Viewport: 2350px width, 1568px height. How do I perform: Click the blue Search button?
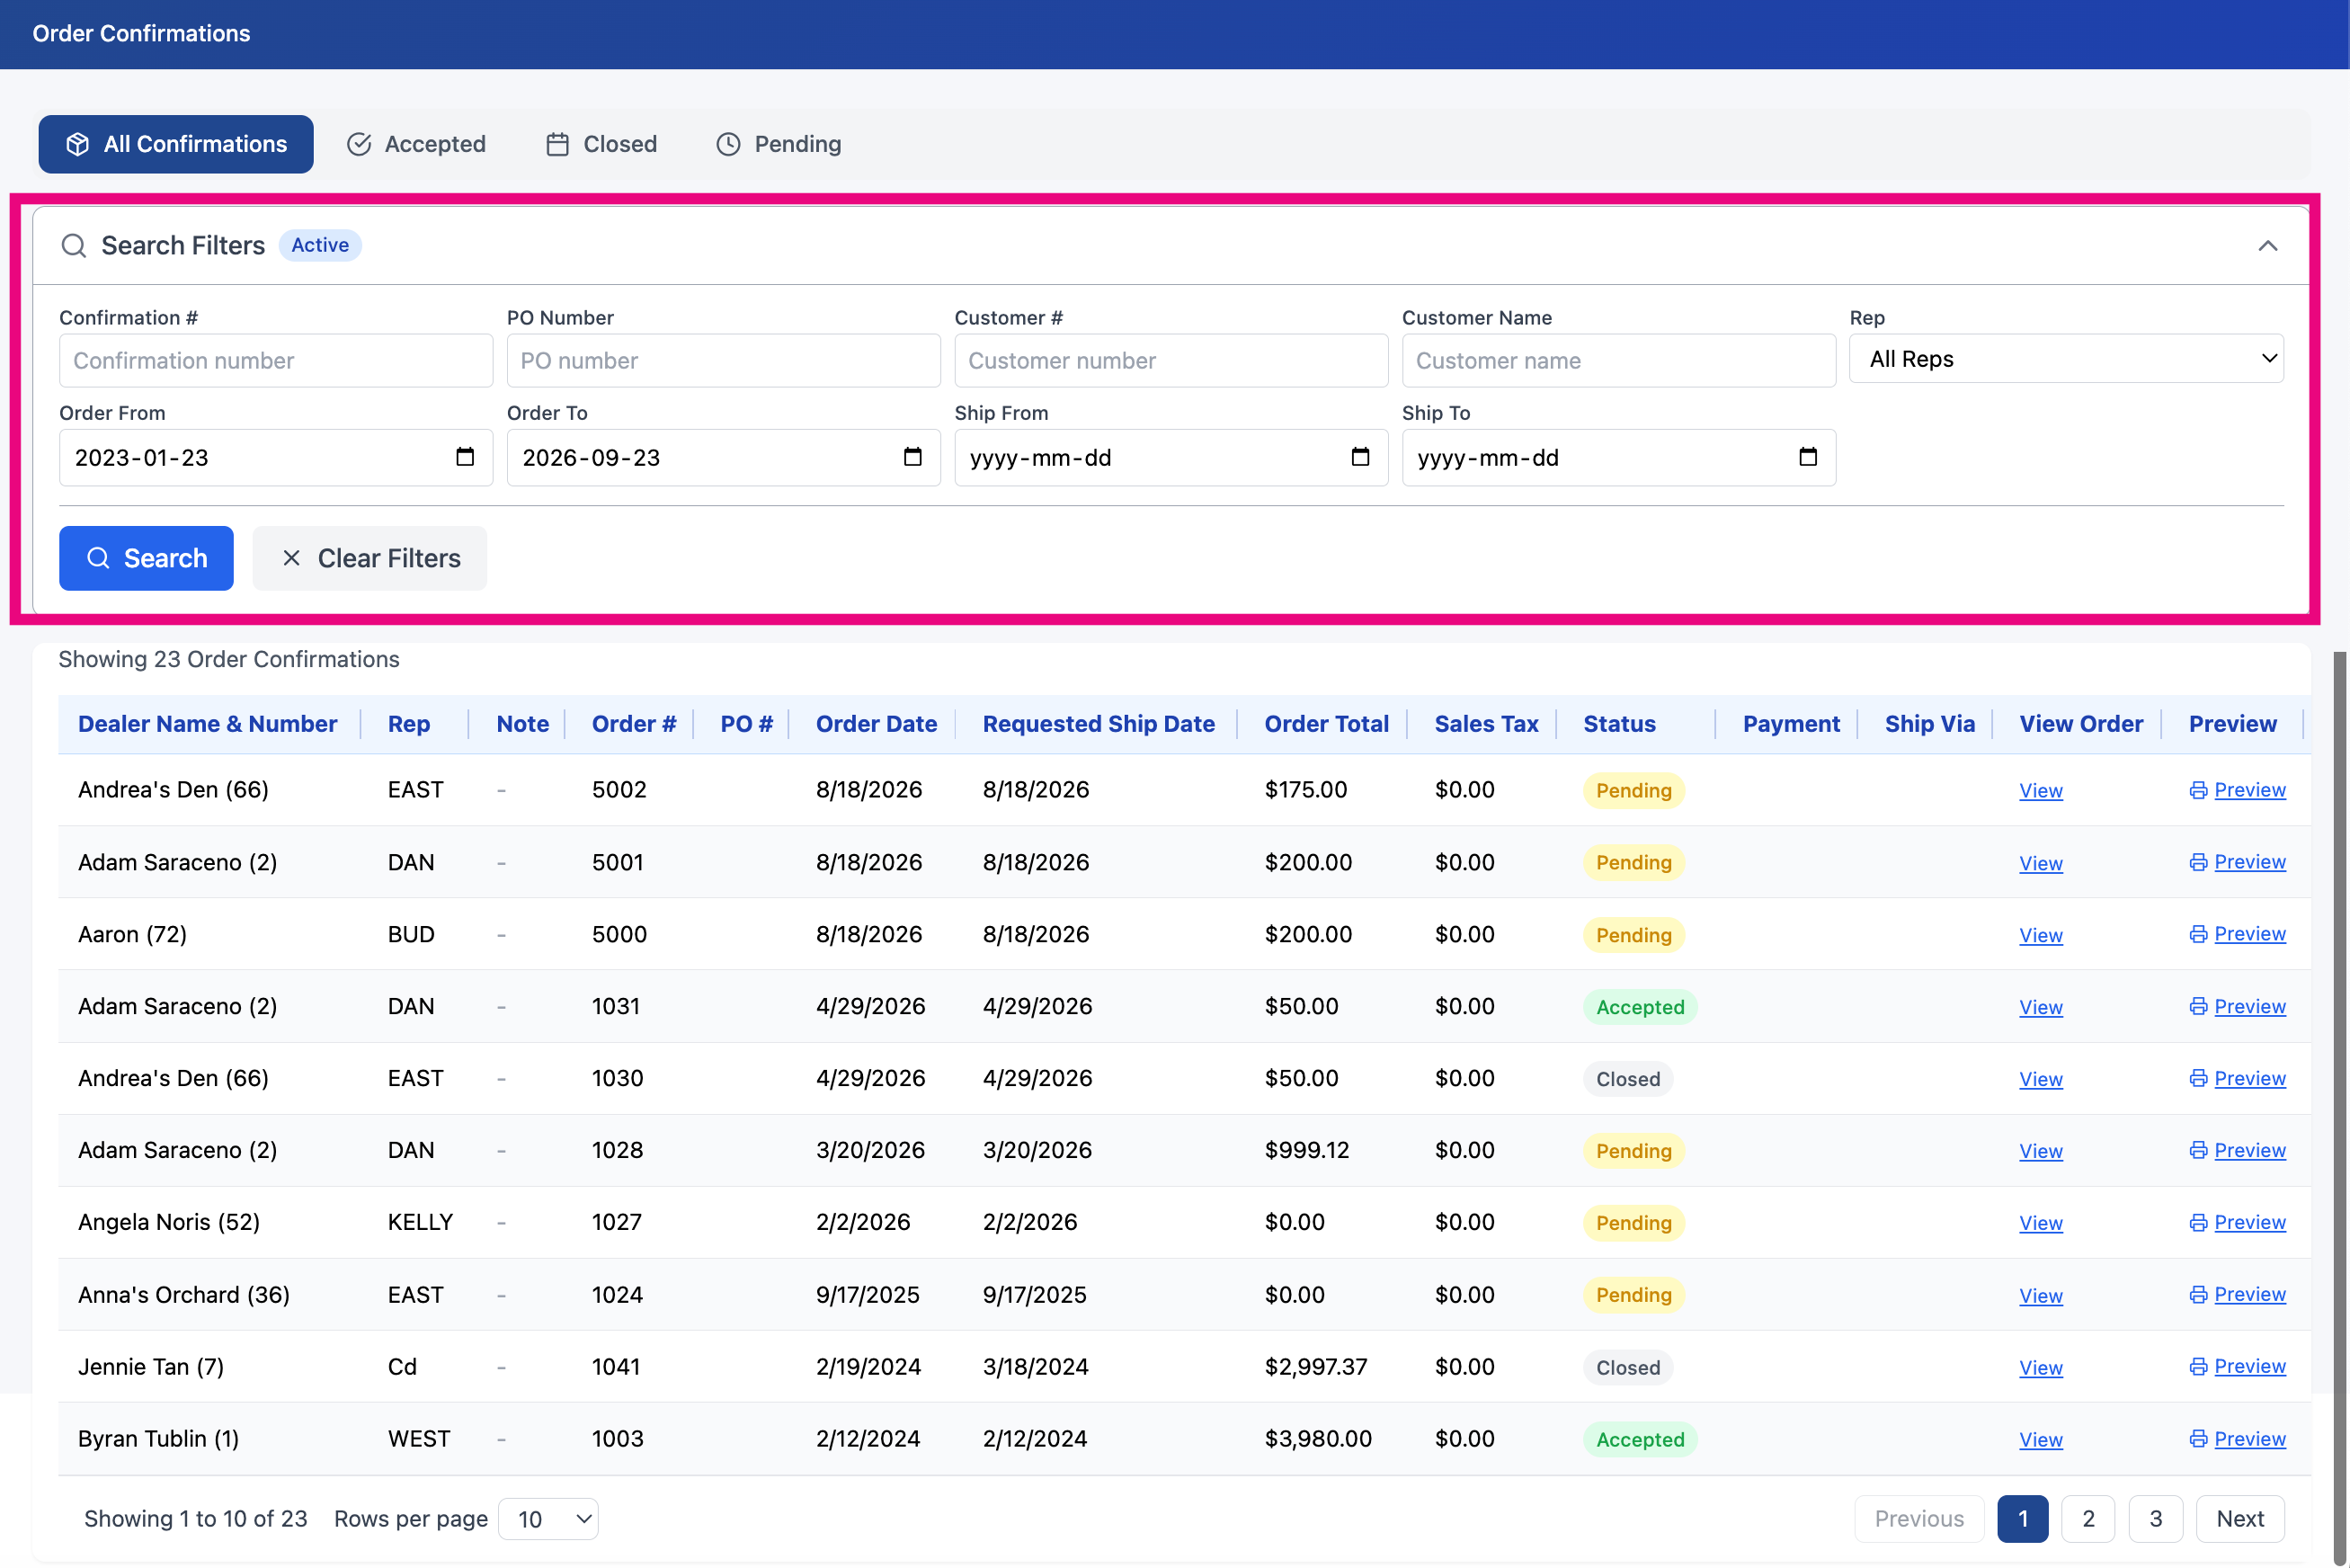[146, 558]
